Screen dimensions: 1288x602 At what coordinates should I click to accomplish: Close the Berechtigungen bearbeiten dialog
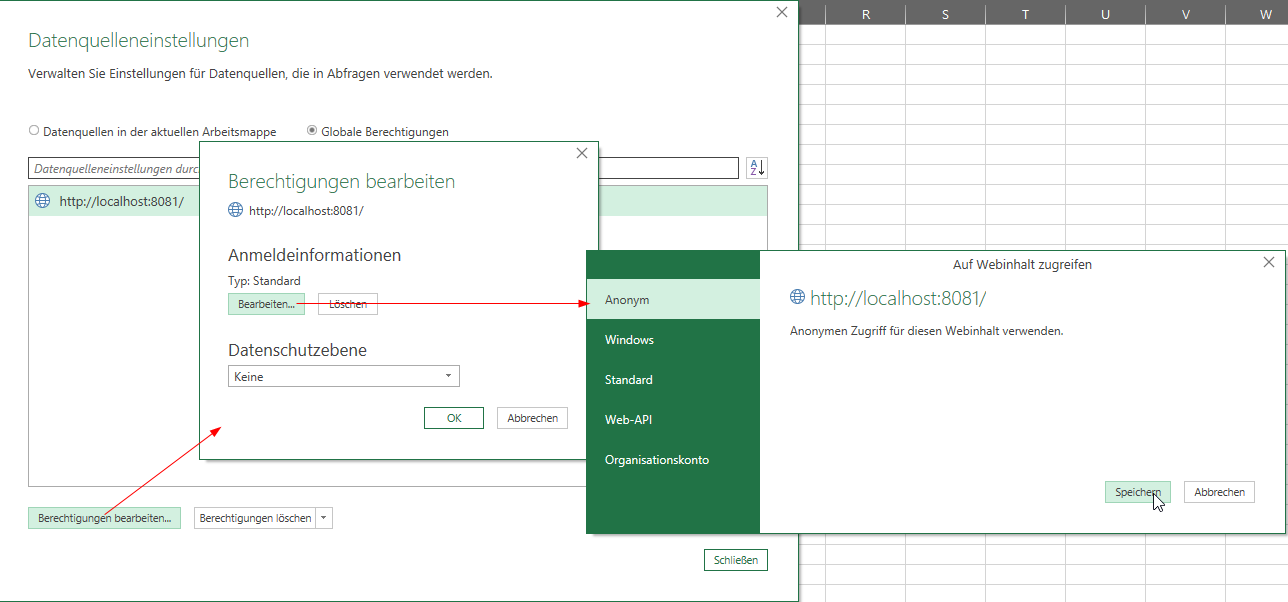pyautogui.click(x=582, y=153)
